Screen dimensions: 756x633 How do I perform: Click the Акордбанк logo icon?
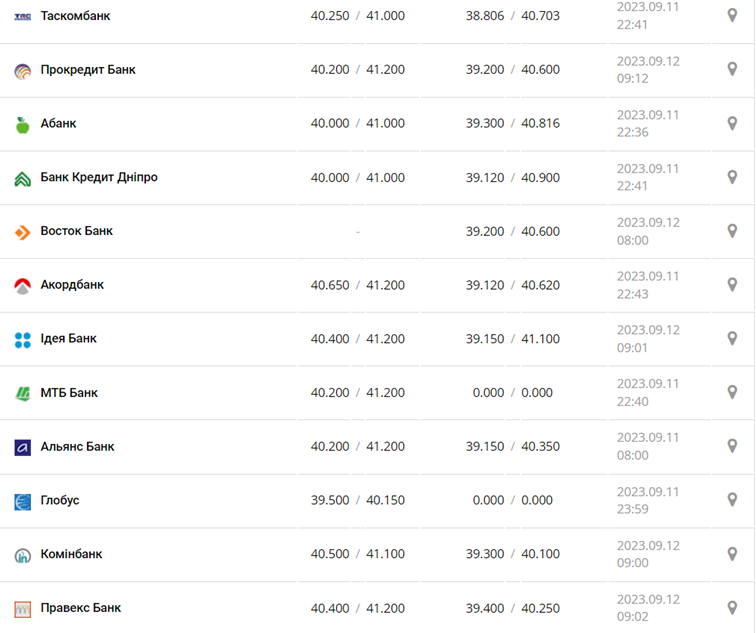23,286
